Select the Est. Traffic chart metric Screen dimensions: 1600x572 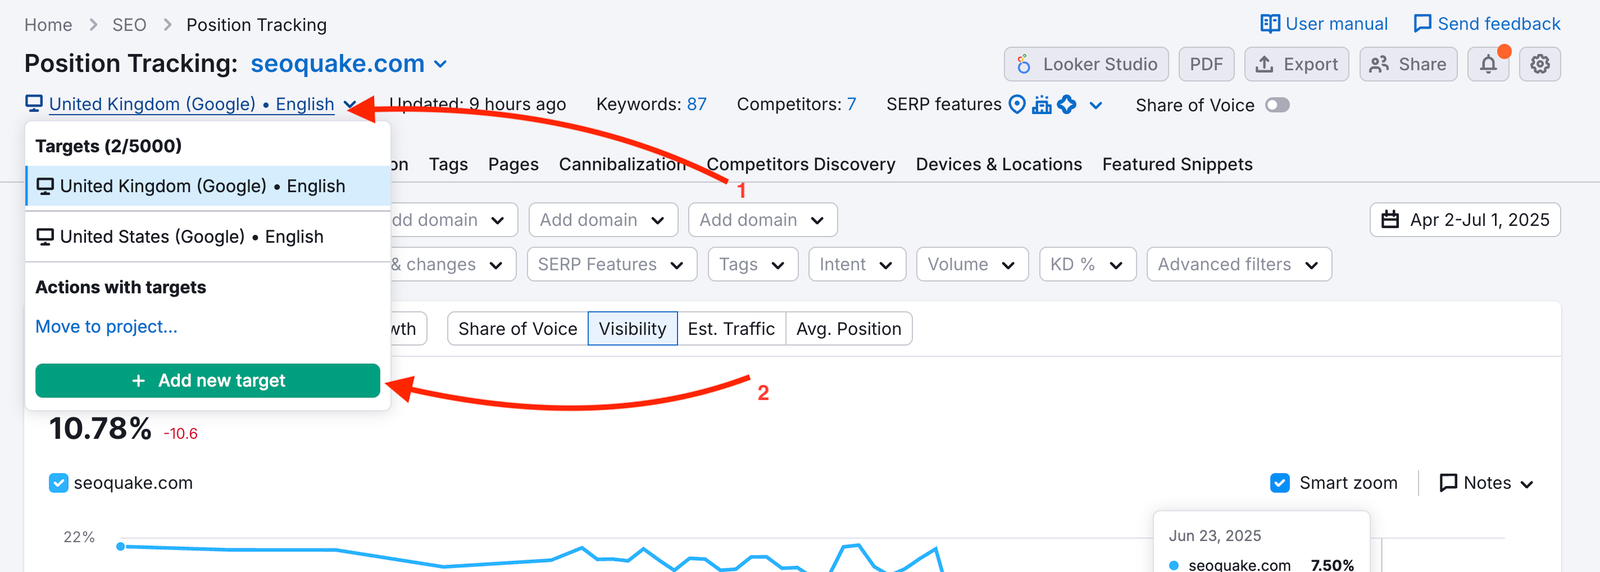click(x=731, y=329)
